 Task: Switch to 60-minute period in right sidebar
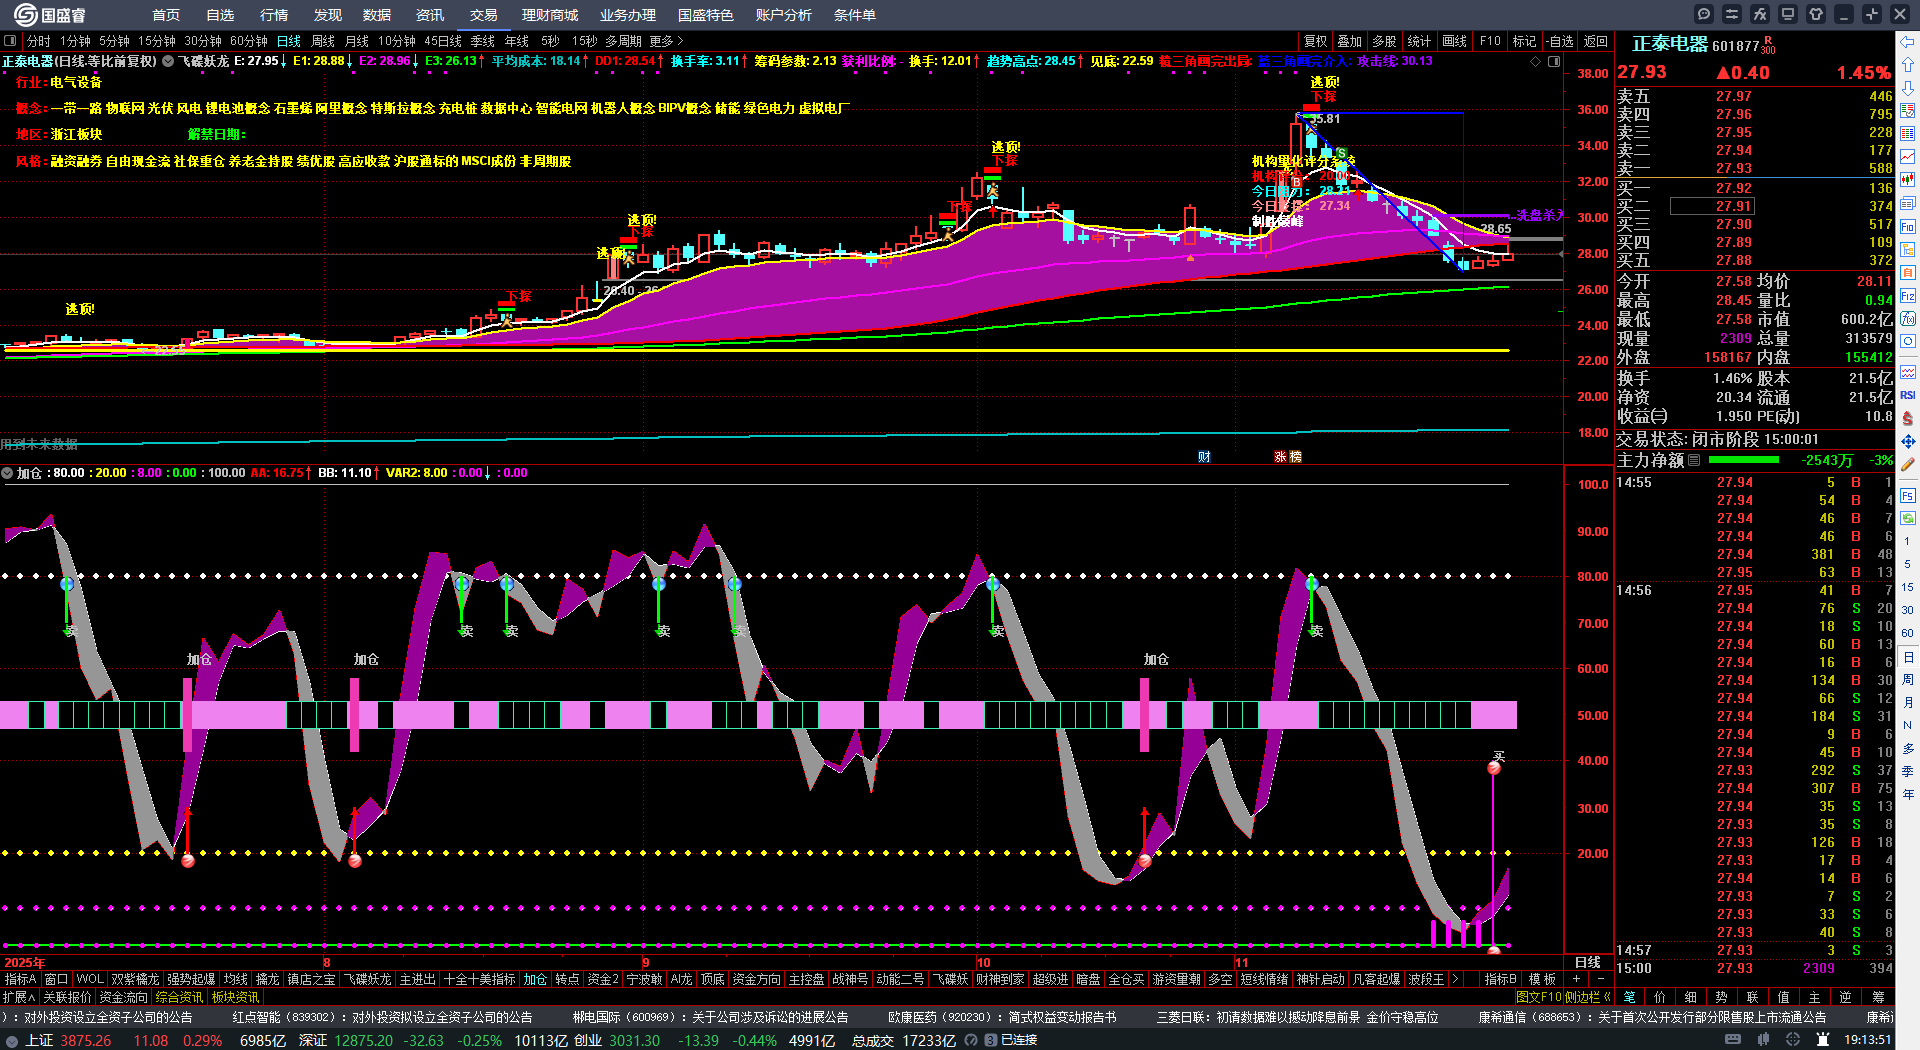pyautogui.click(x=1908, y=633)
